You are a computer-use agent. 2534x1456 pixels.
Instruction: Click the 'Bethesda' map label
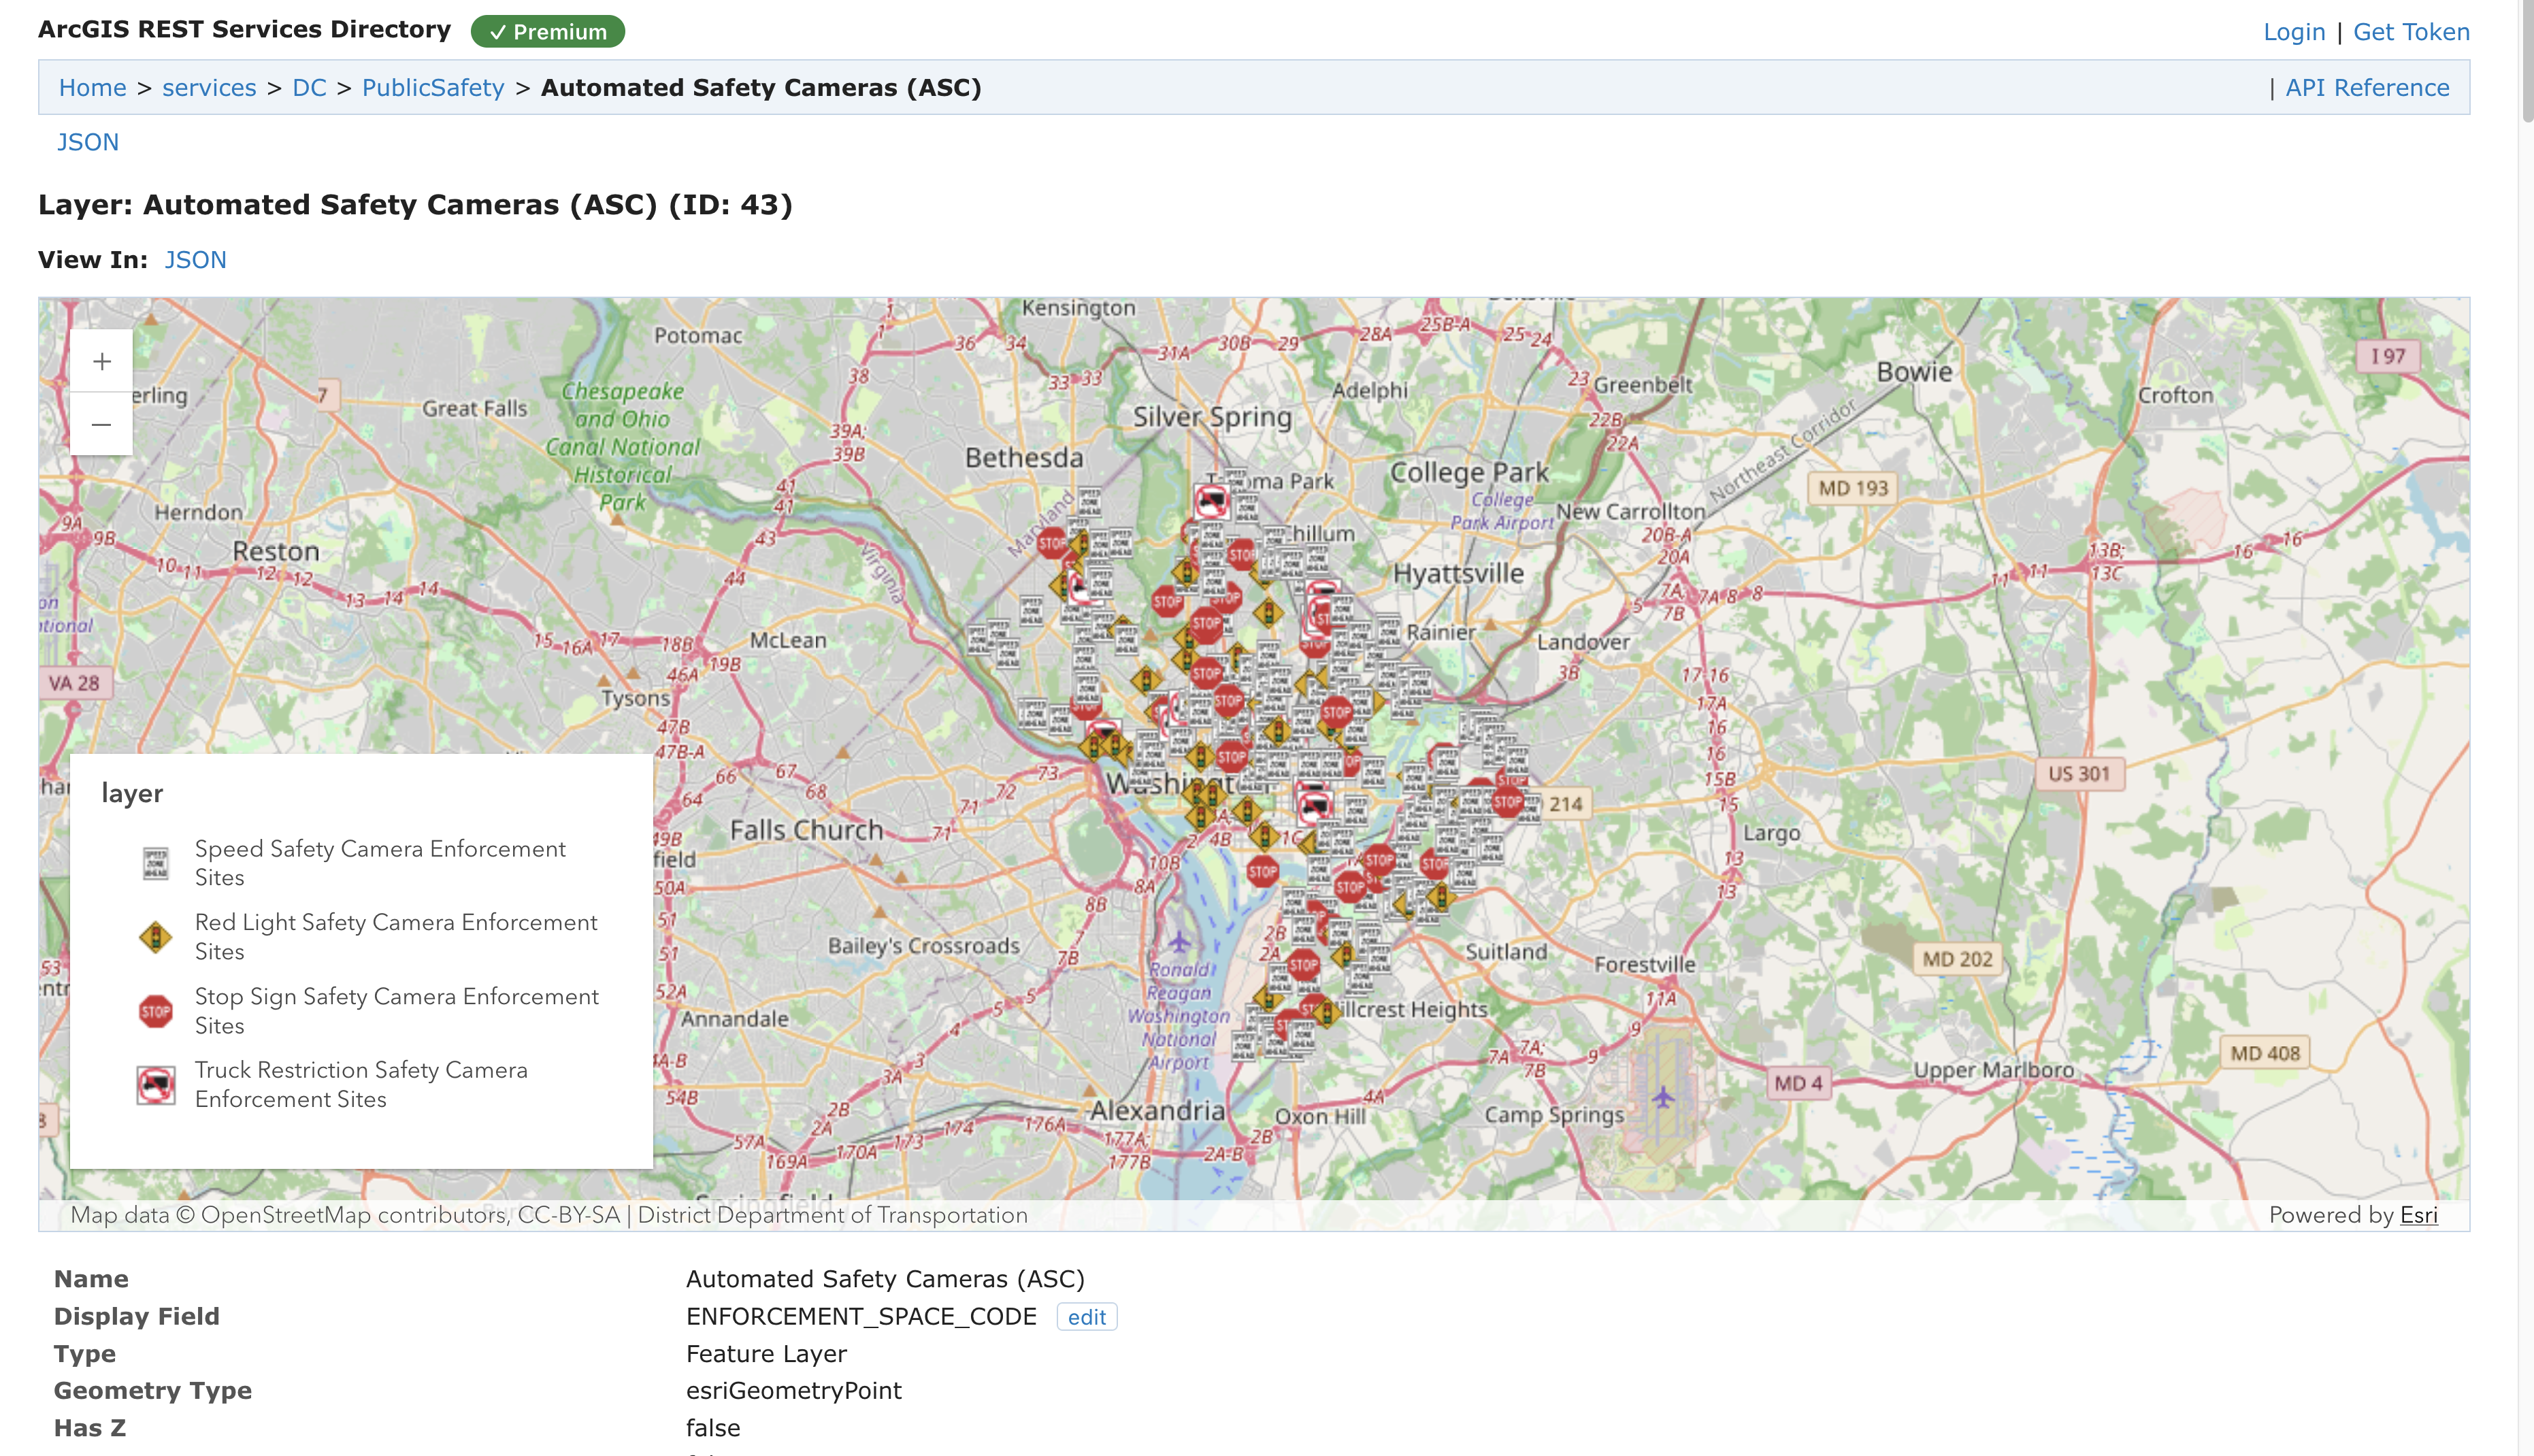coord(1023,458)
